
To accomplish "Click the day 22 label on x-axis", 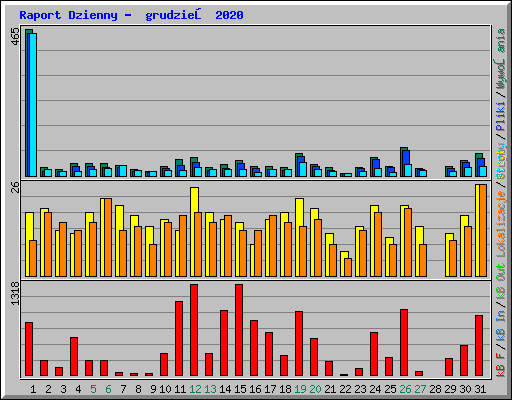I will pos(345,389).
